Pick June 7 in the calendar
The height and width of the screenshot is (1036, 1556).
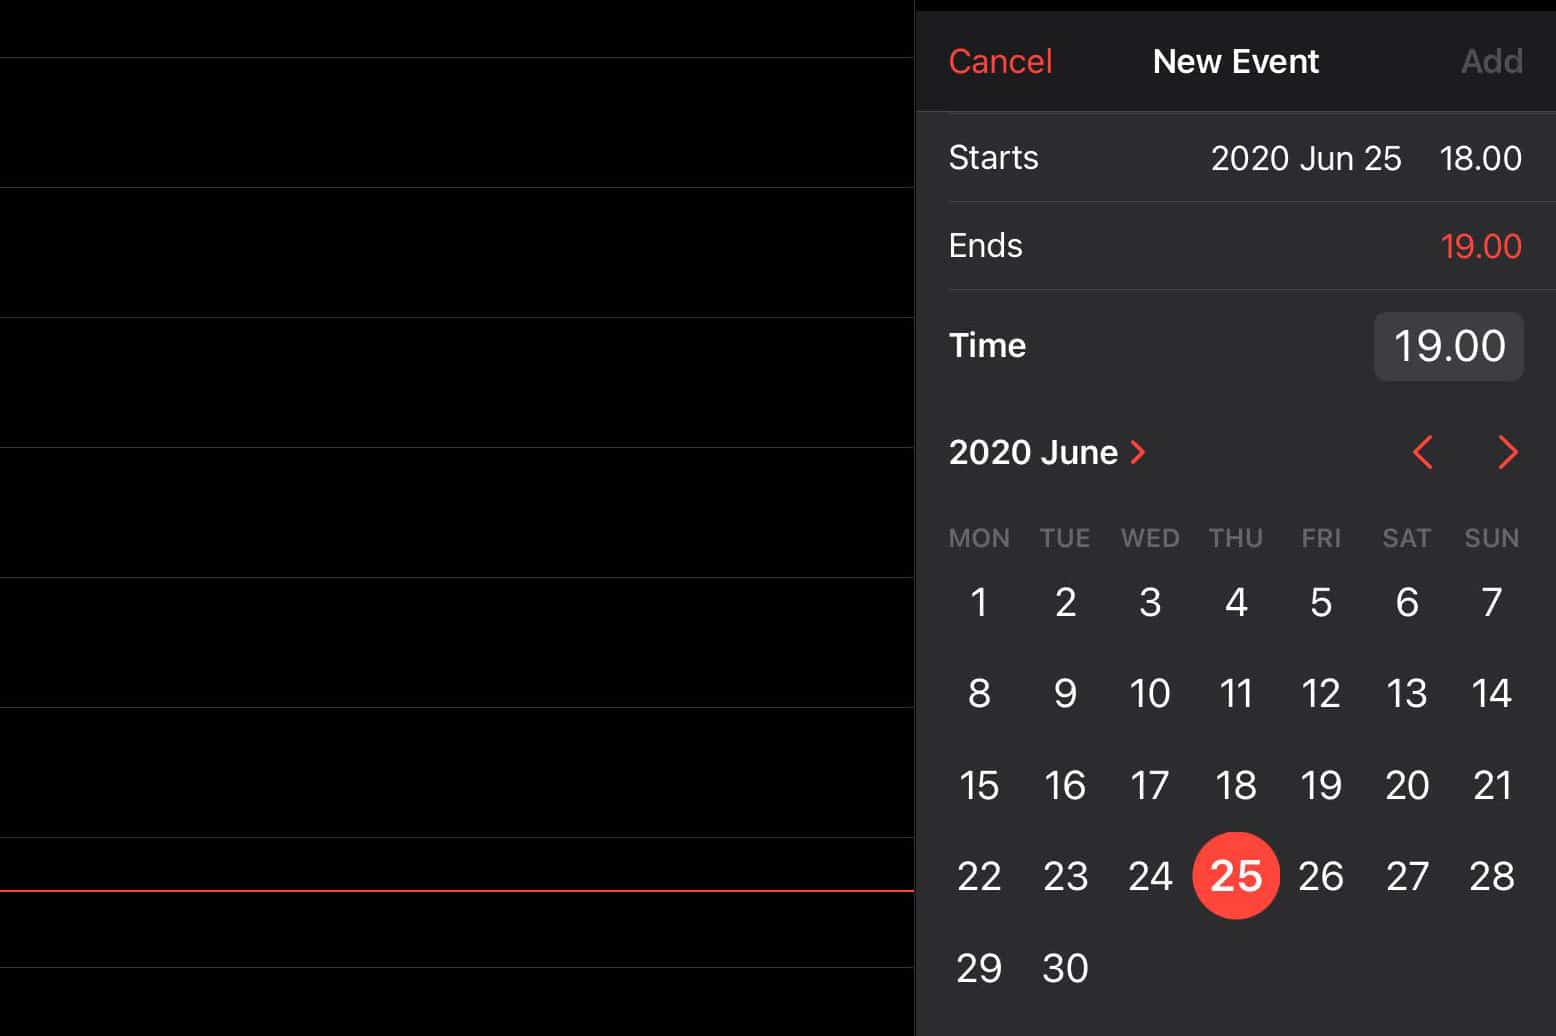pos(1491,602)
